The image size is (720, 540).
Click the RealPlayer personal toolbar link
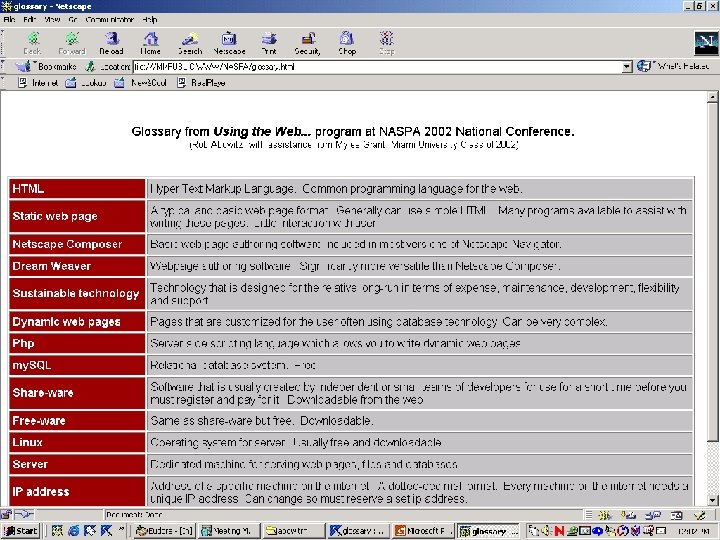201,83
